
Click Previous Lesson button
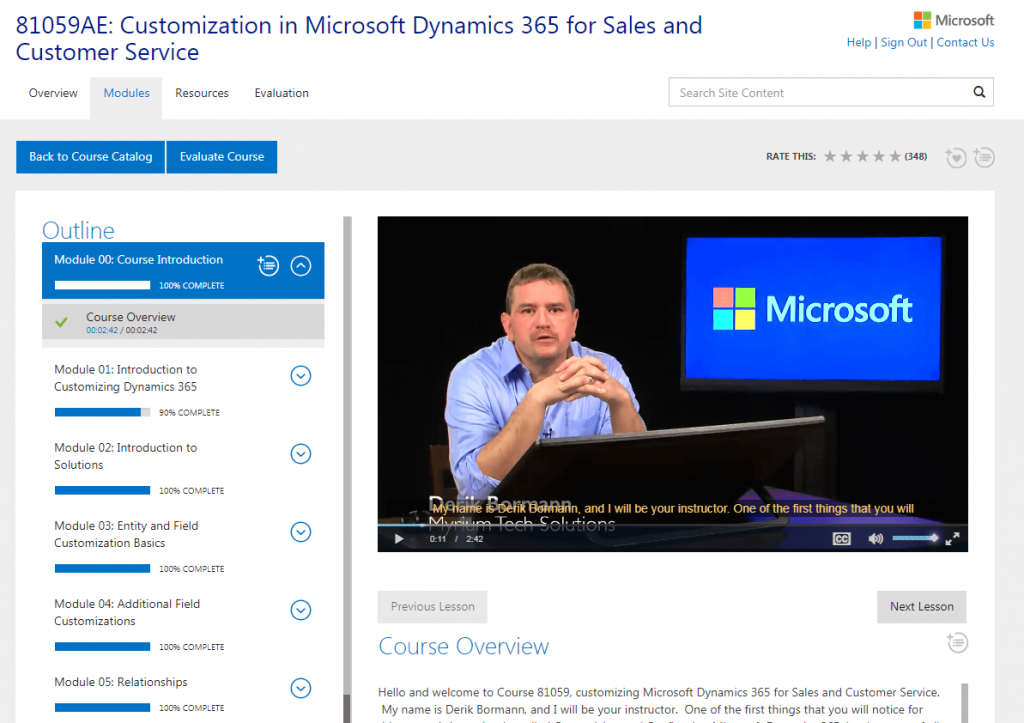point(432,607)
